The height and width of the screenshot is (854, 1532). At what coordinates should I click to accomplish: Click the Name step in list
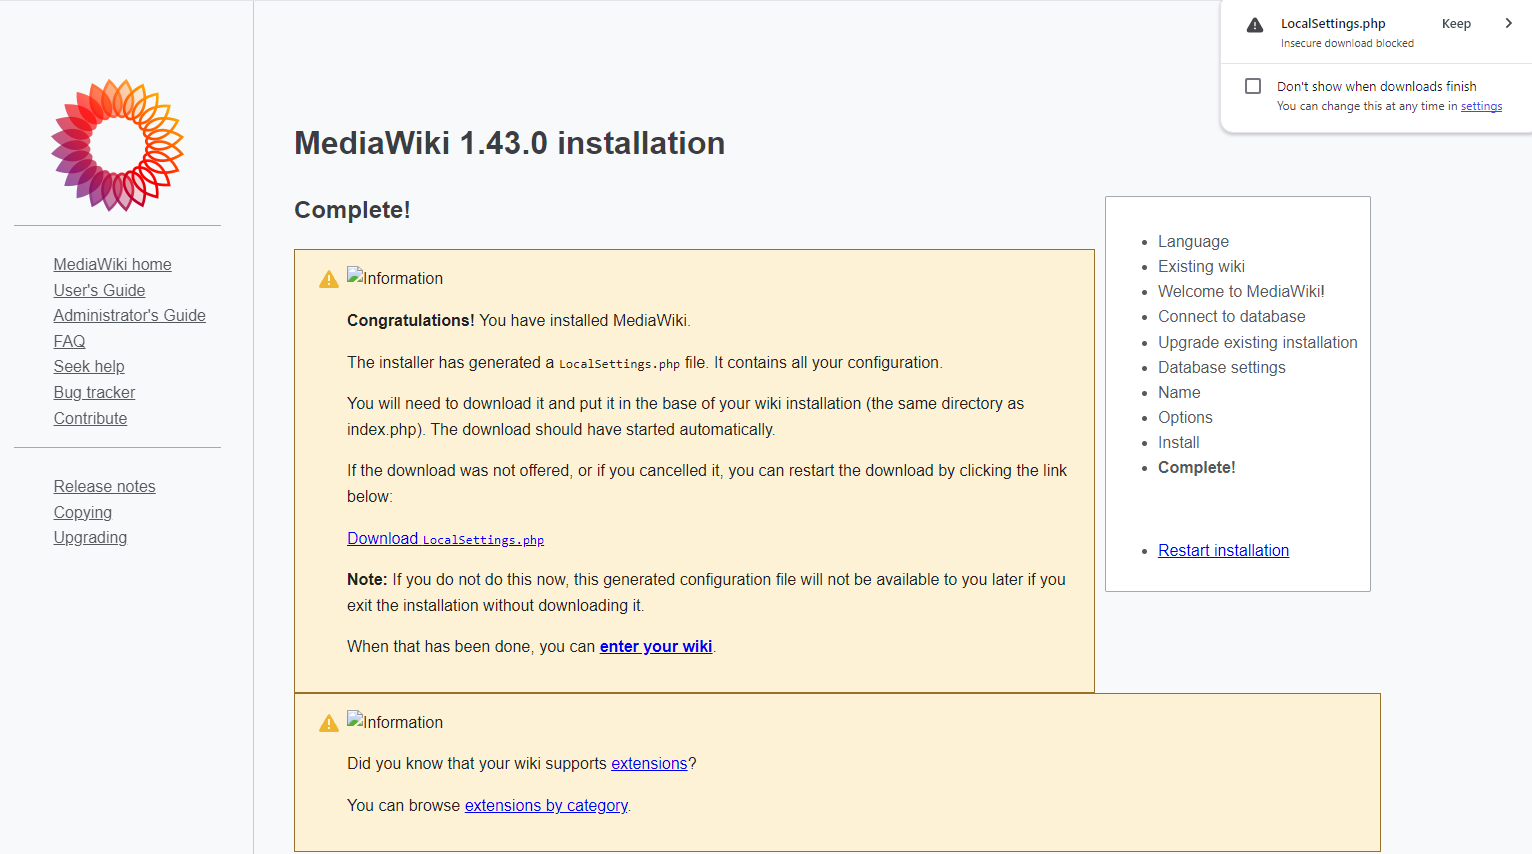pos(1179,392)
